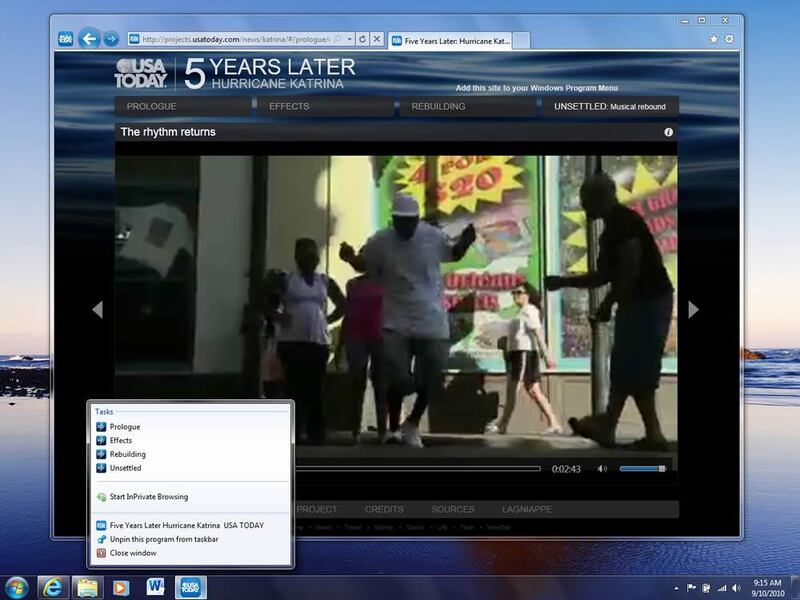
Task: Click the SOURCES link below the video
Action: click(452, 509)
